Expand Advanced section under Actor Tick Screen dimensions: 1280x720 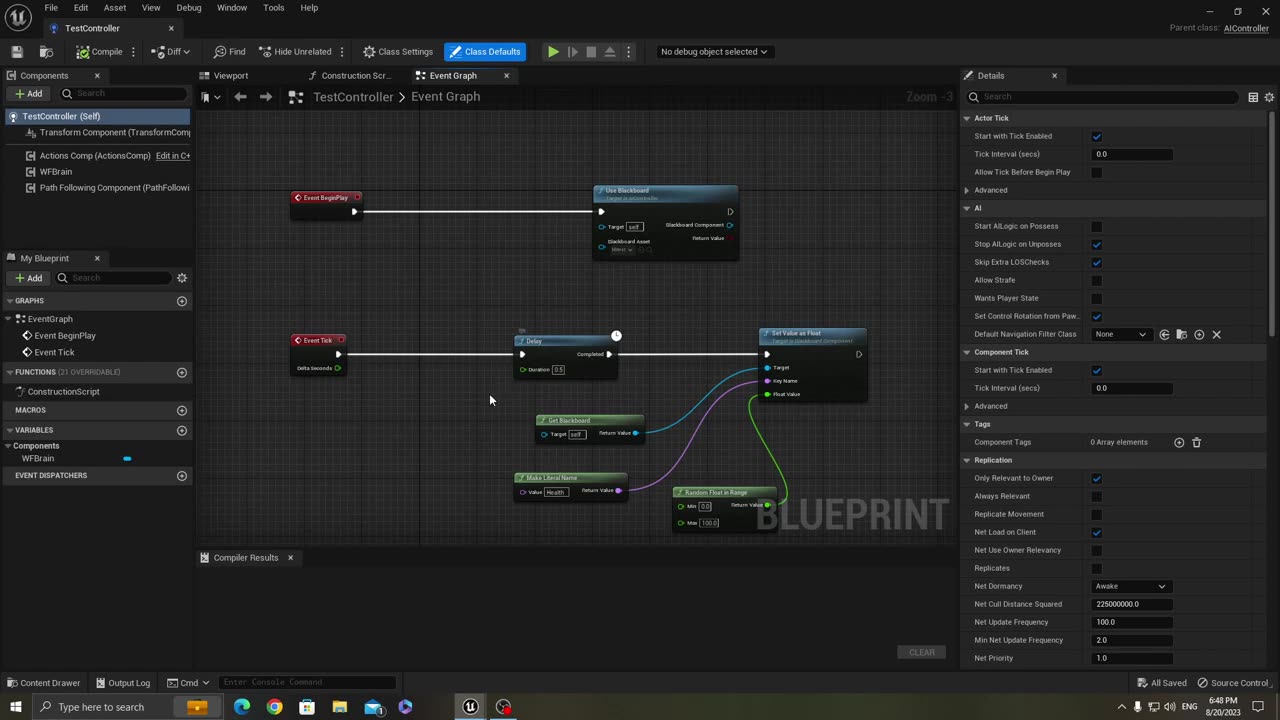tap(967, 190)
